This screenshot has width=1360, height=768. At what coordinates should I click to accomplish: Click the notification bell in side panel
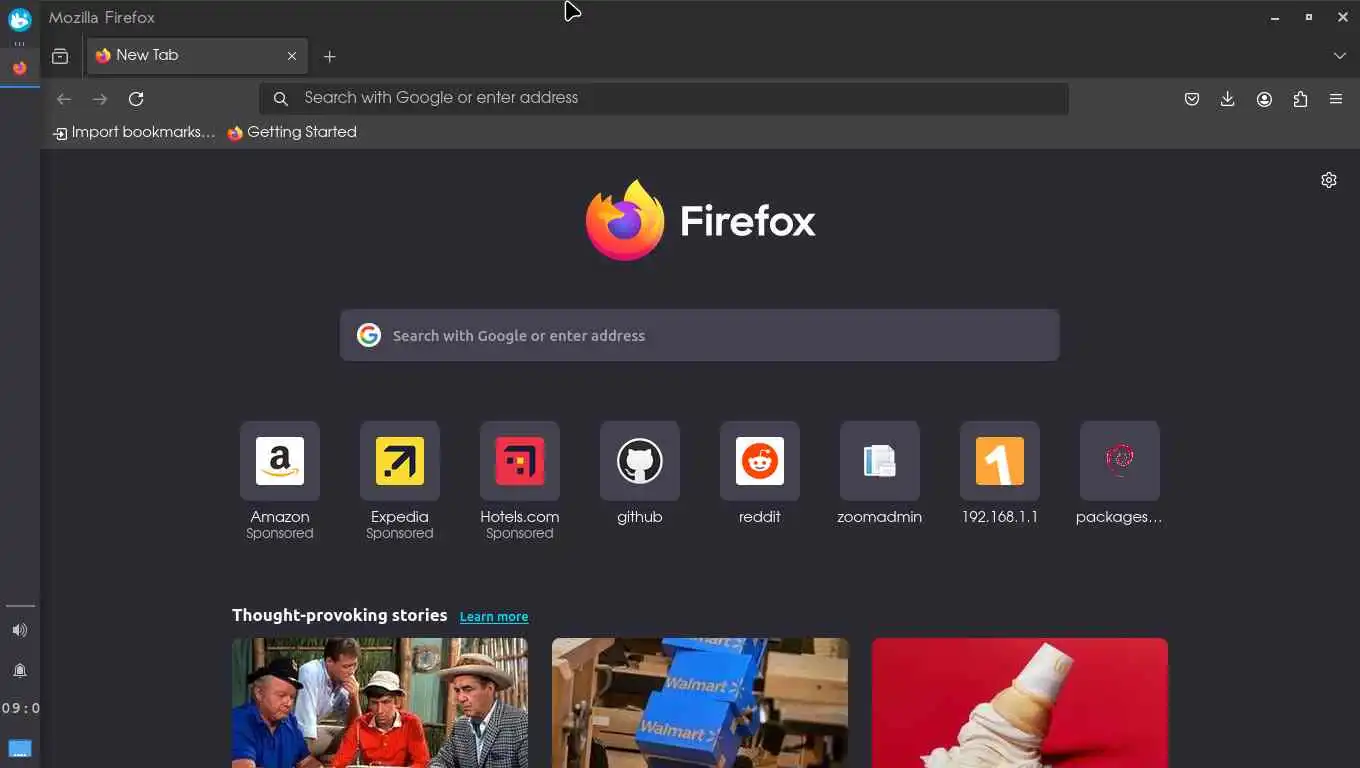click(19, 670)
